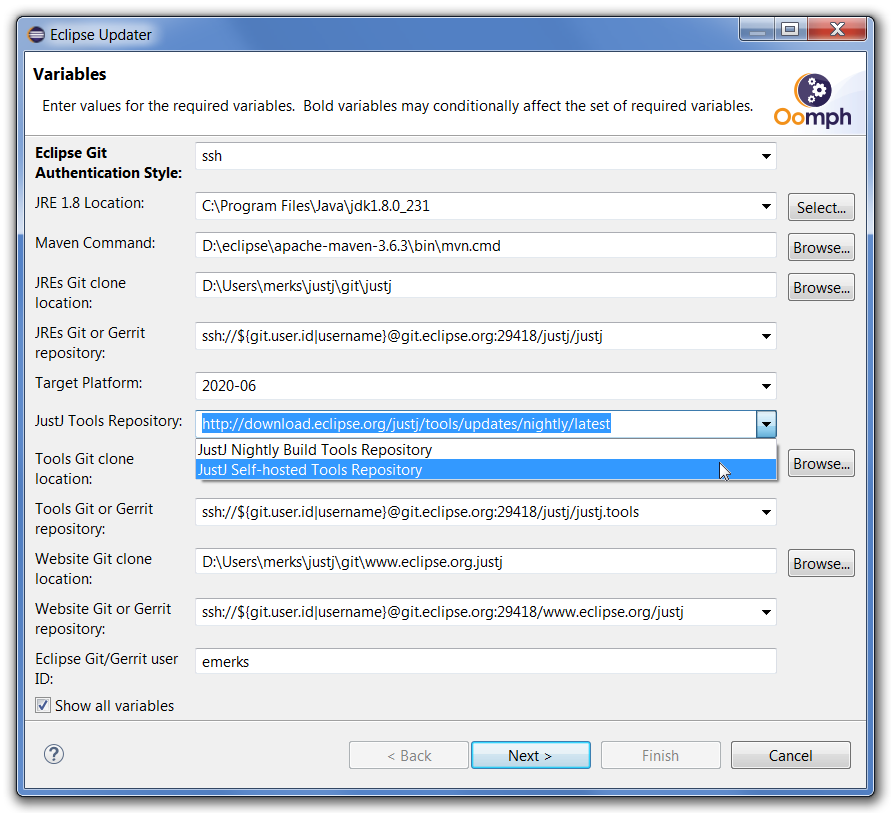Viewport: 891px width, 813px height.
Task: Click the Oomph logo
Action: pyautogui.click(x=812, y=100)
